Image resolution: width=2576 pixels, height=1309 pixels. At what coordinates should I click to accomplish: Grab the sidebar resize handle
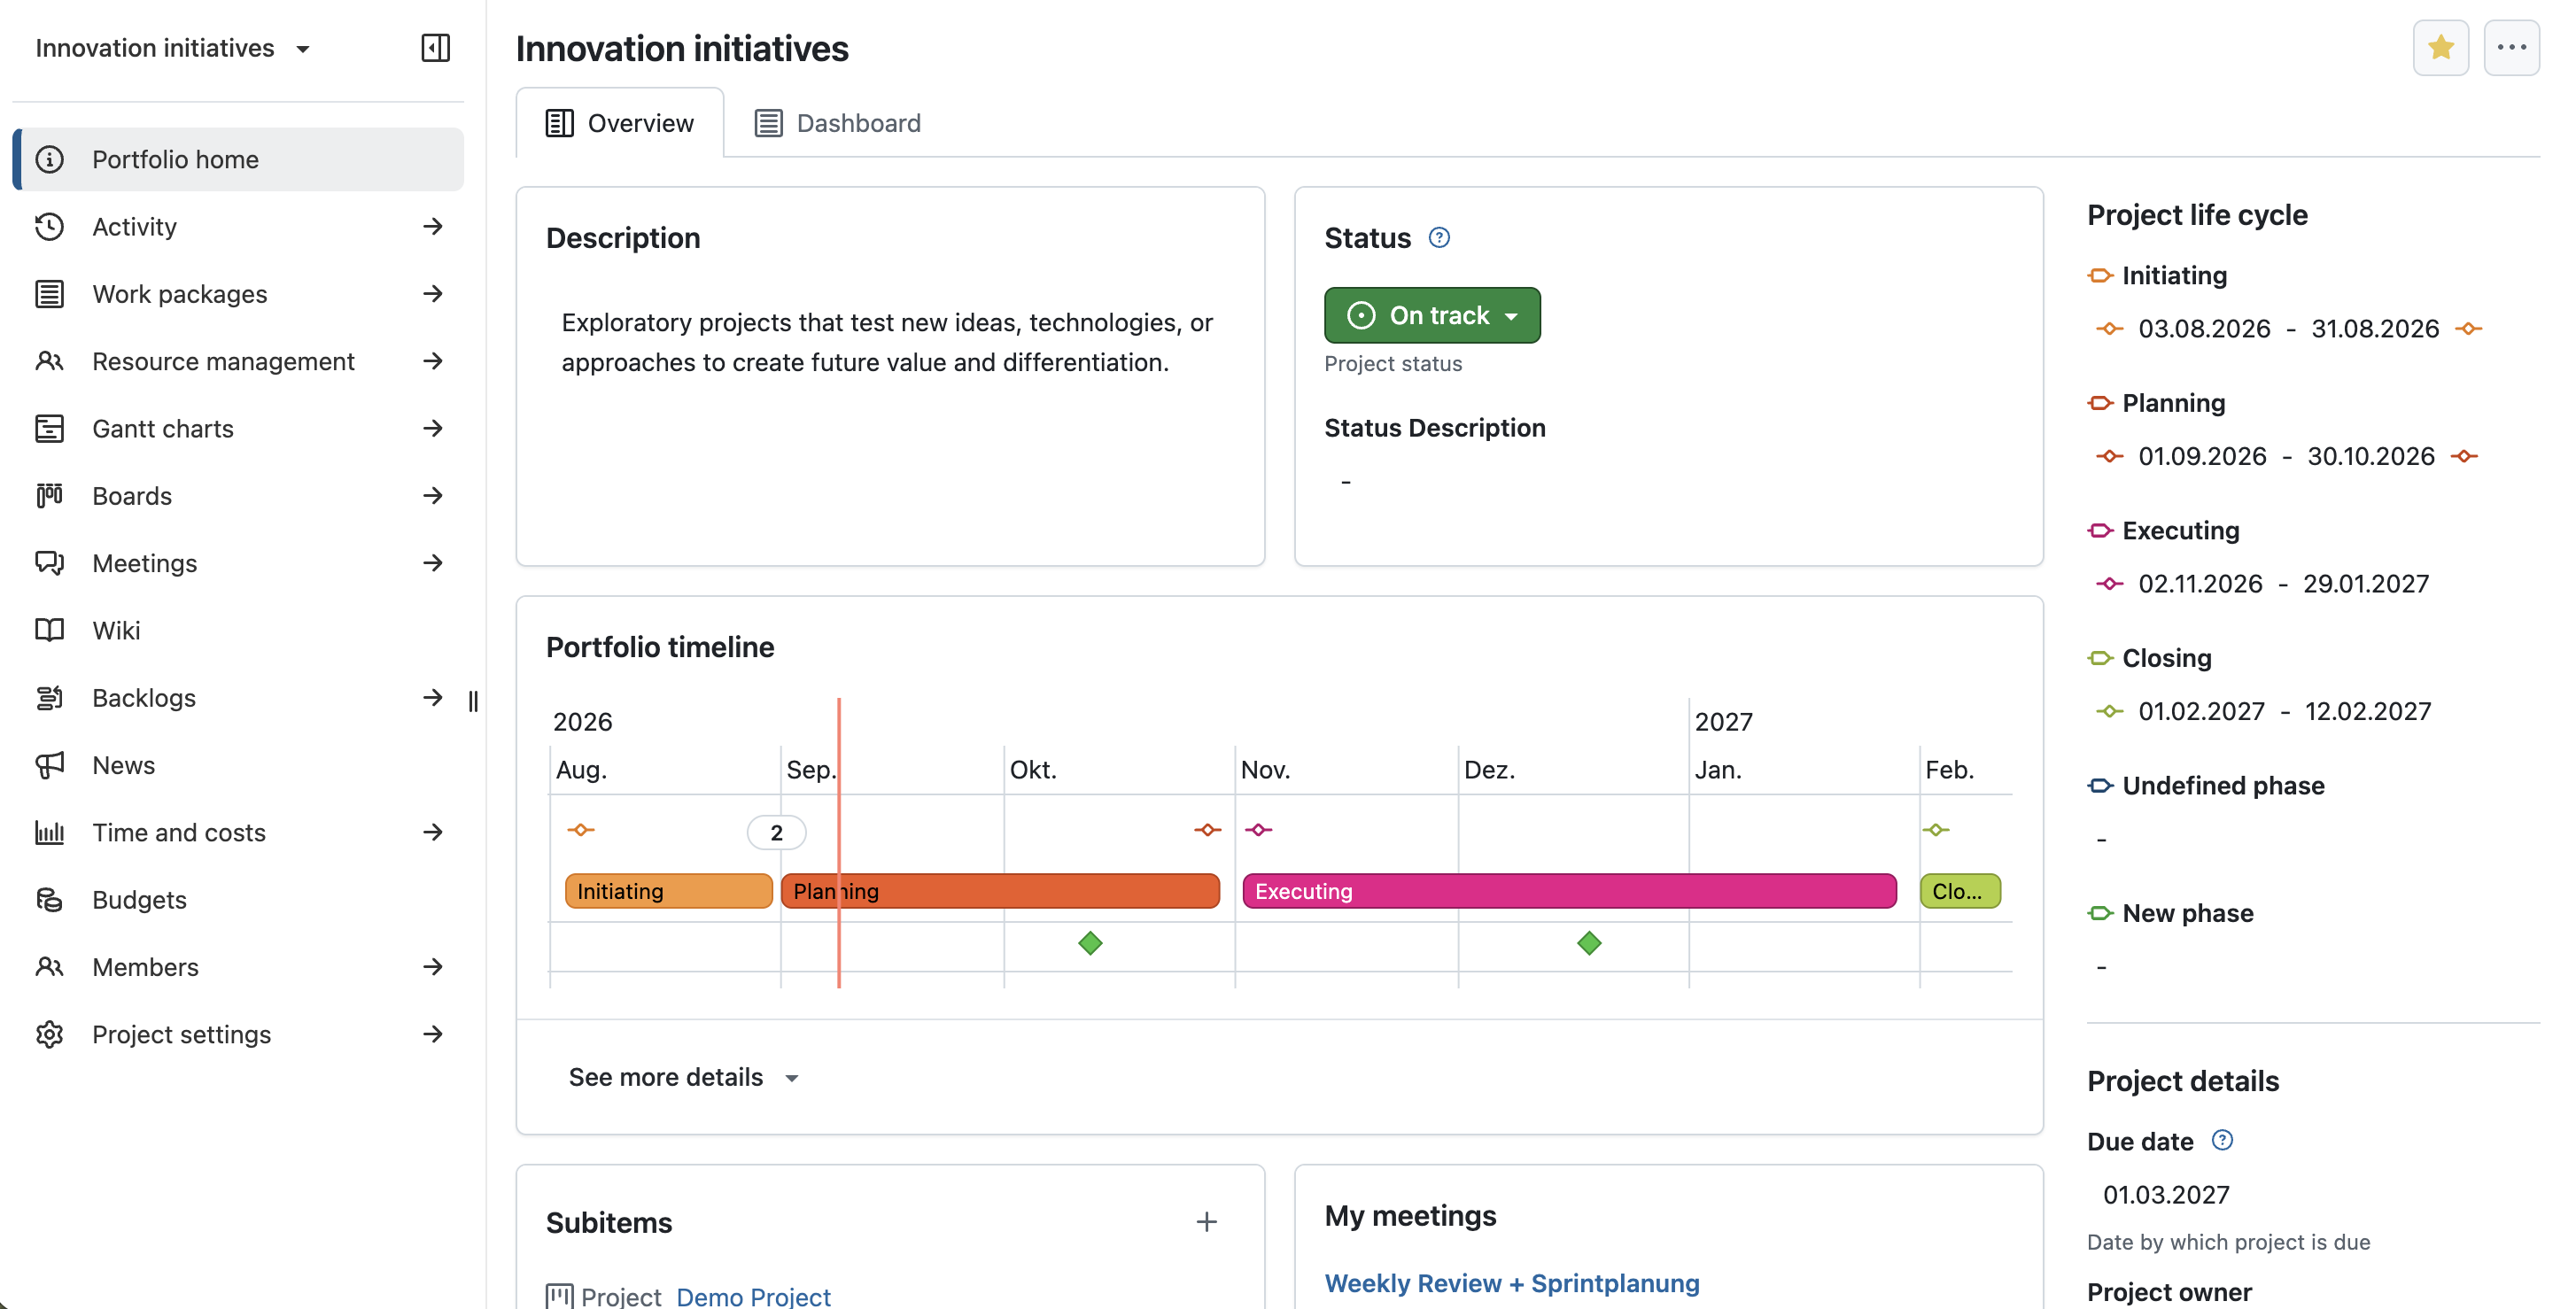pos(473,701)
